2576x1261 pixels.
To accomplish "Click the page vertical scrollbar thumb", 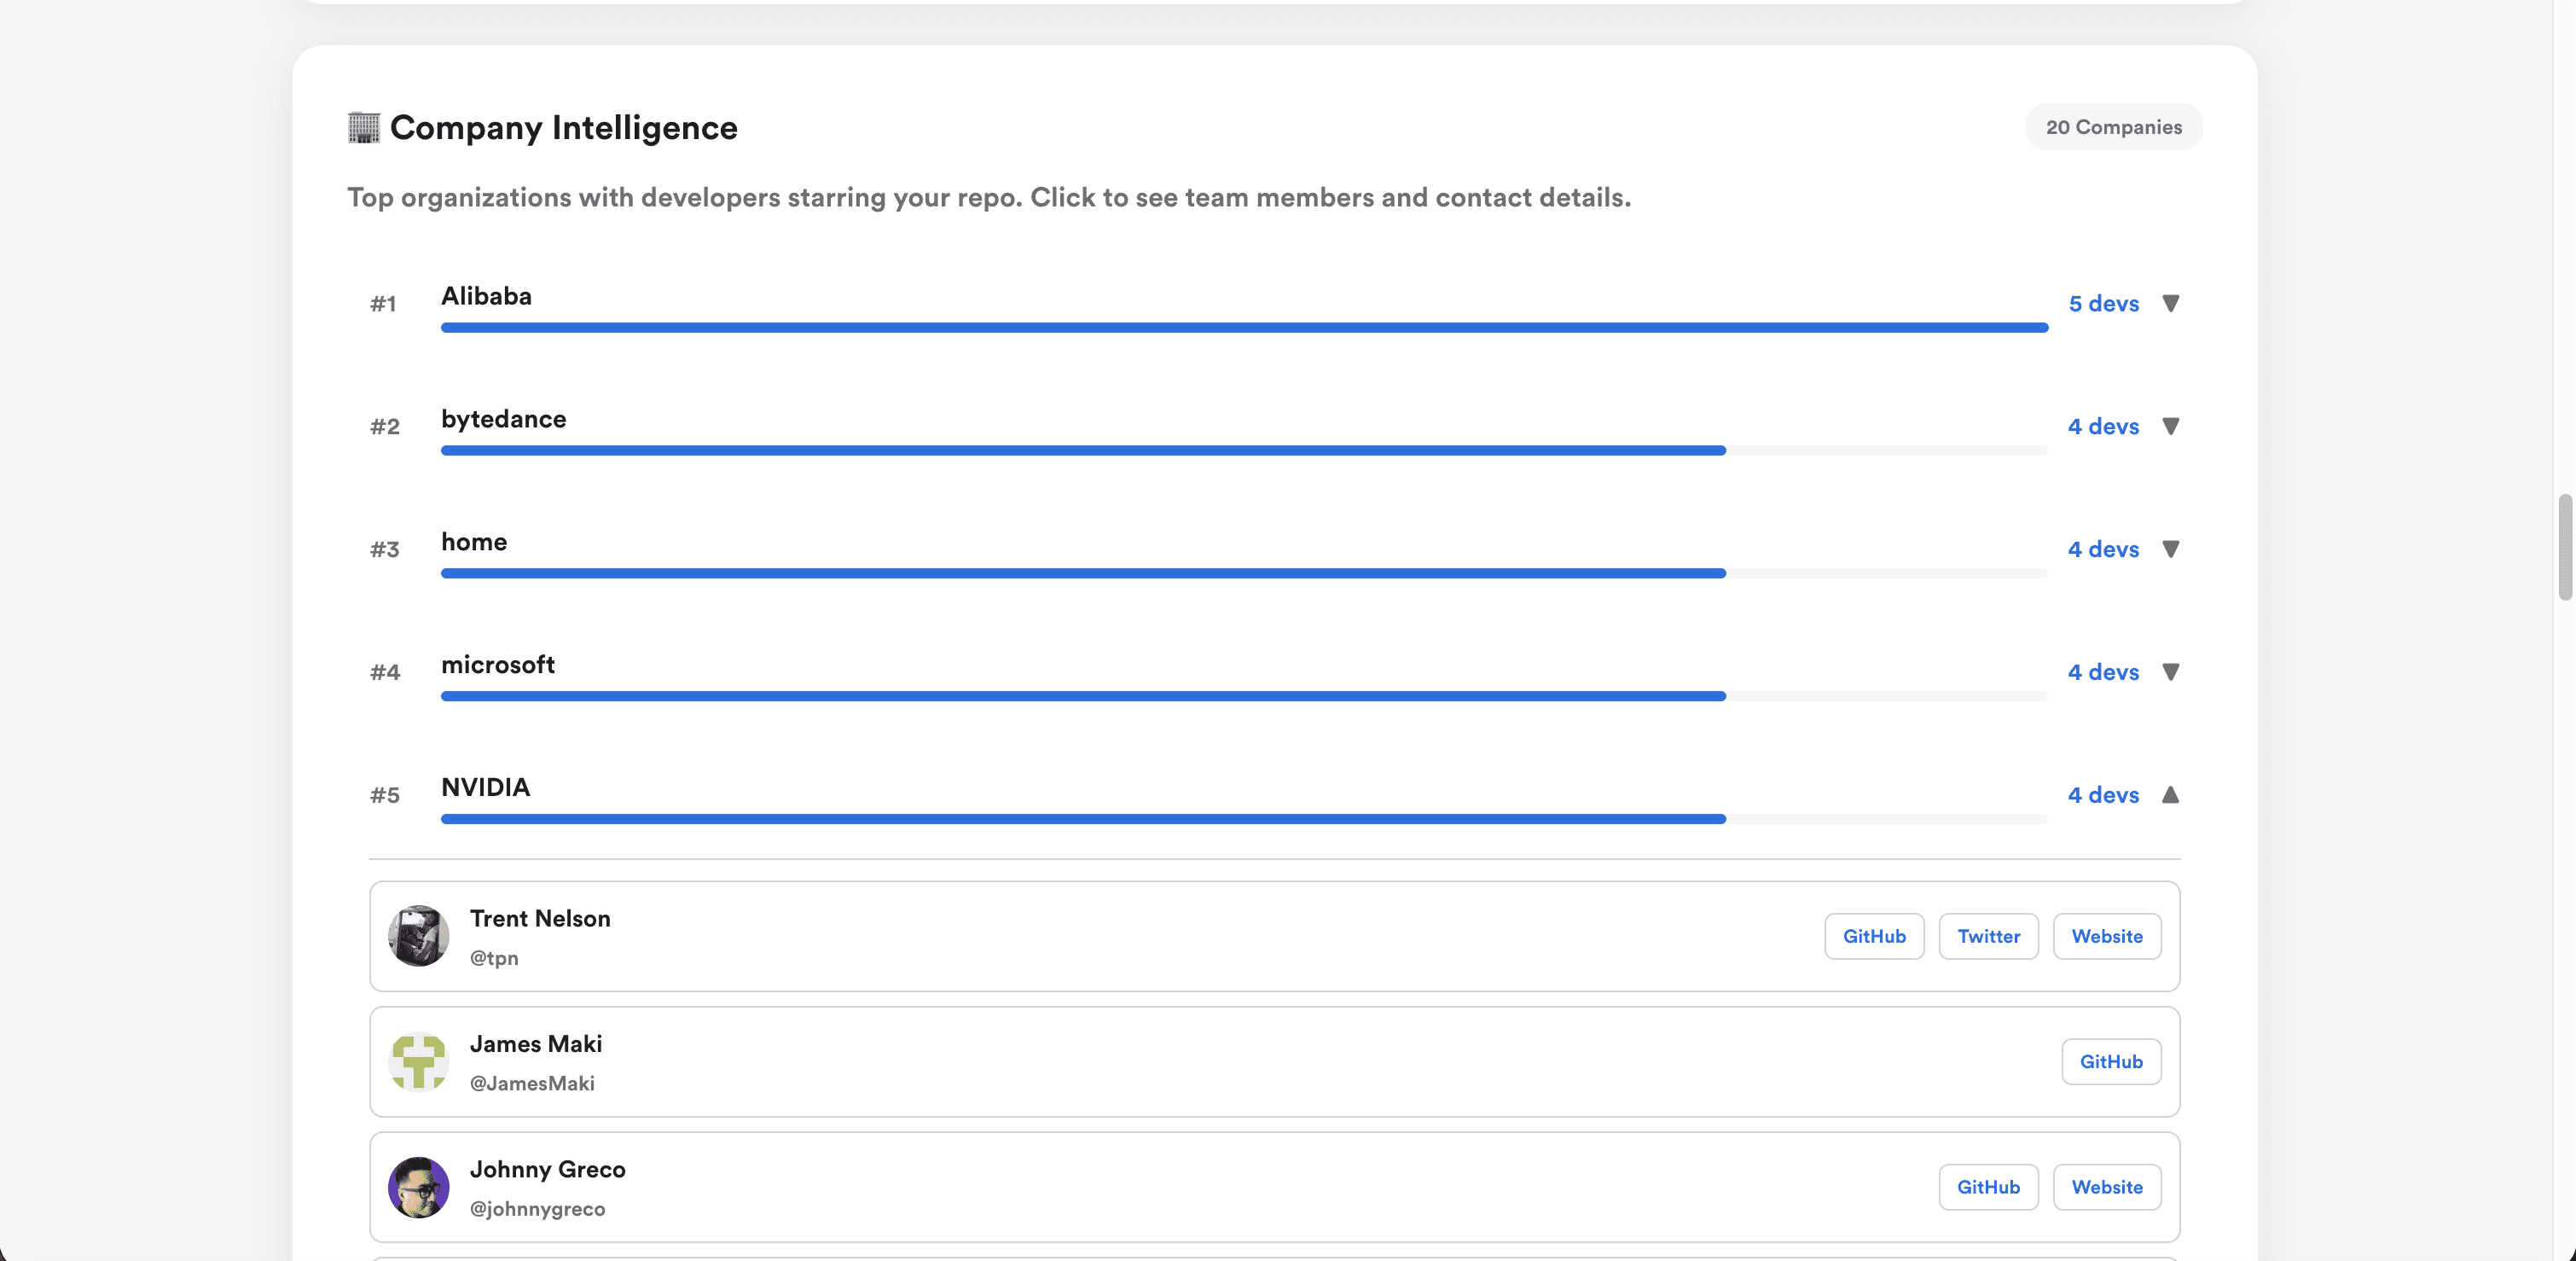I will pos(2565,547).
